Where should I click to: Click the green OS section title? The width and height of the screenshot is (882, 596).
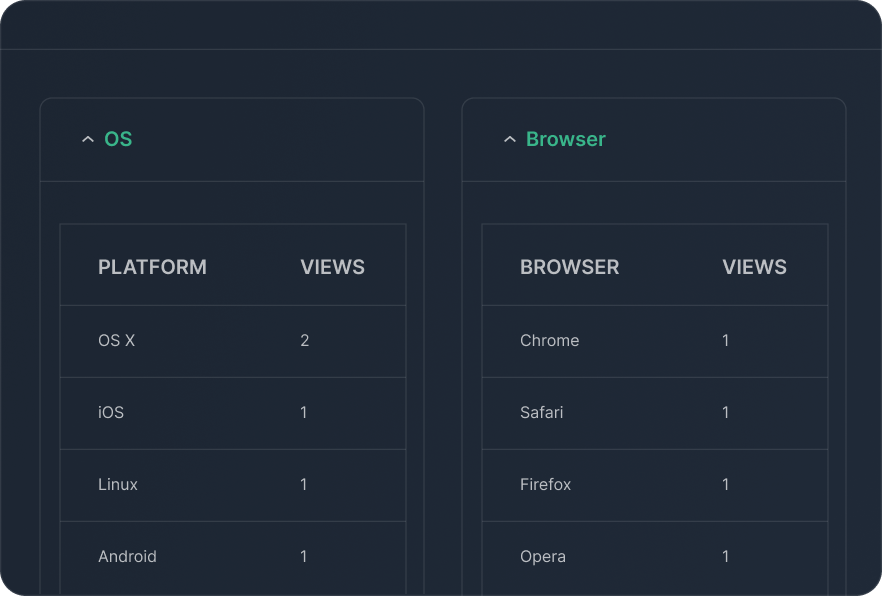118,139
